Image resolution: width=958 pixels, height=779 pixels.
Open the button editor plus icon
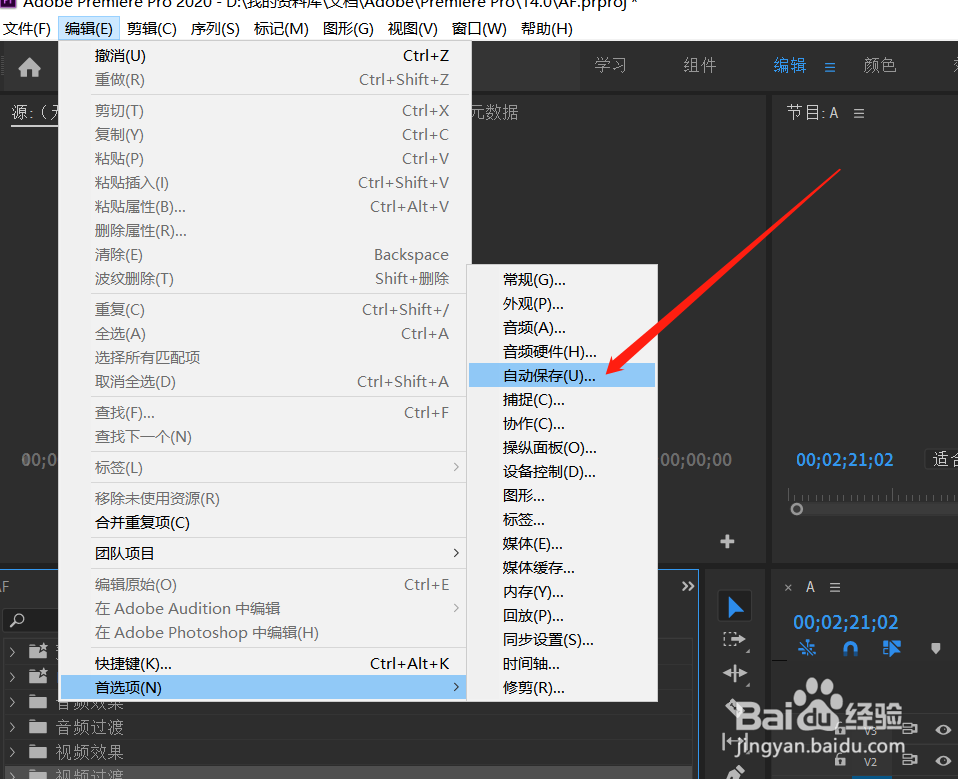[x=727, y=541]
